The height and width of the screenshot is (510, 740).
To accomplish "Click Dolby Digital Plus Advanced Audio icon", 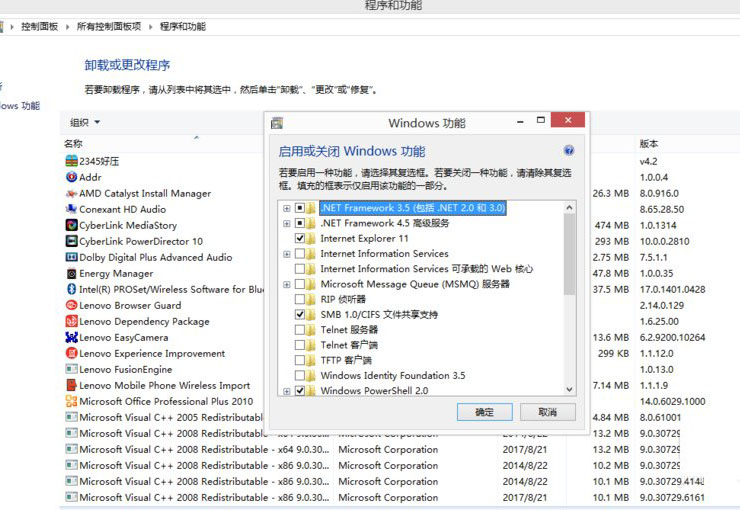I will coord(71,257).
